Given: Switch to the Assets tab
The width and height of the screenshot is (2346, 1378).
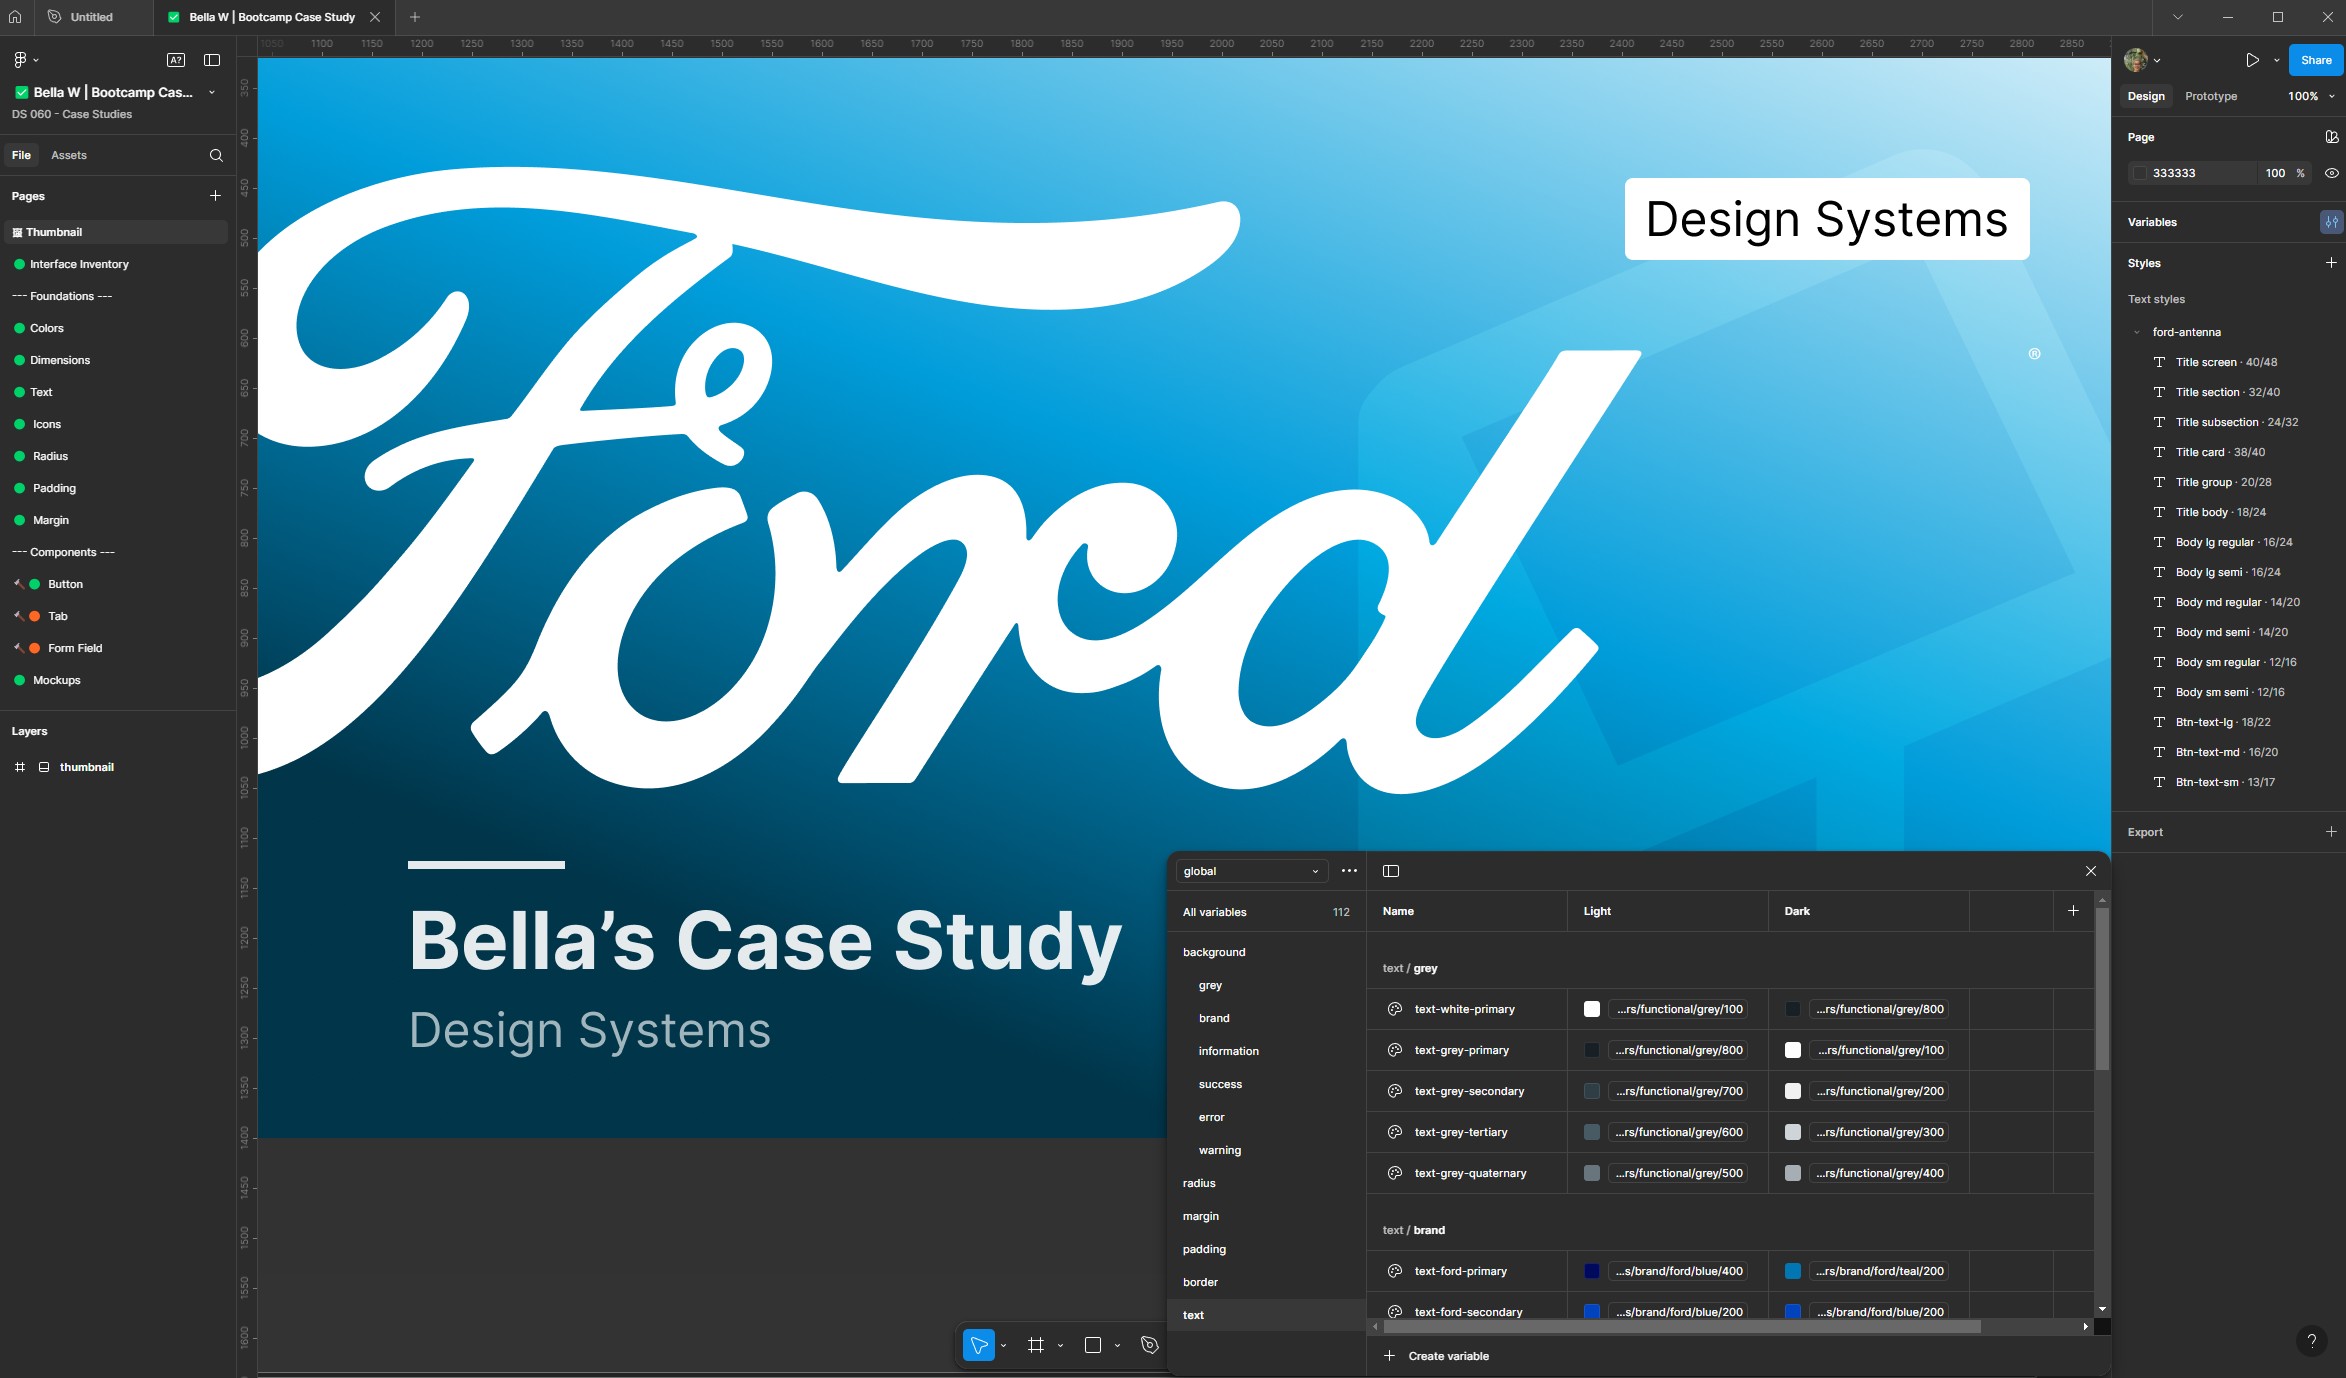Looking at the screenshot, I should tap(69, 155).
